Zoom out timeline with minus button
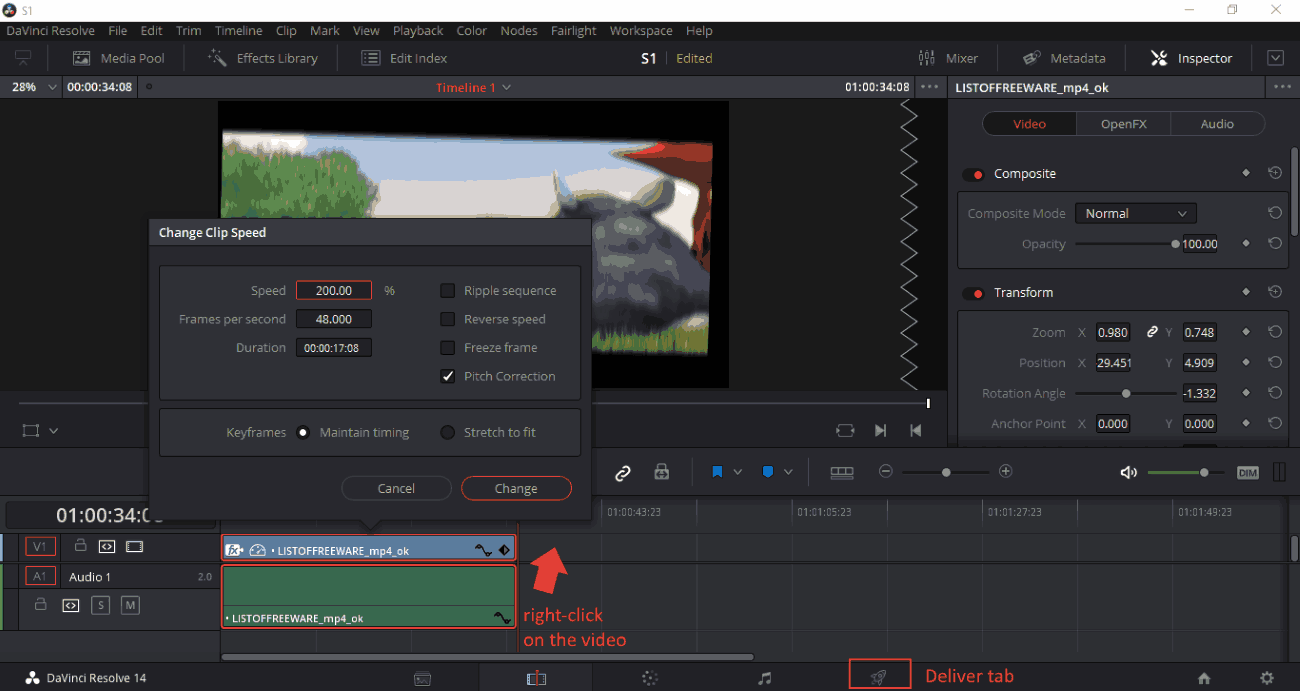Screen dimensions: 1300x691 click(x=885, y=472)
